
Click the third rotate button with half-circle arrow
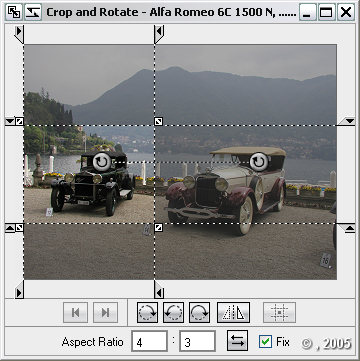pos(199,313)
